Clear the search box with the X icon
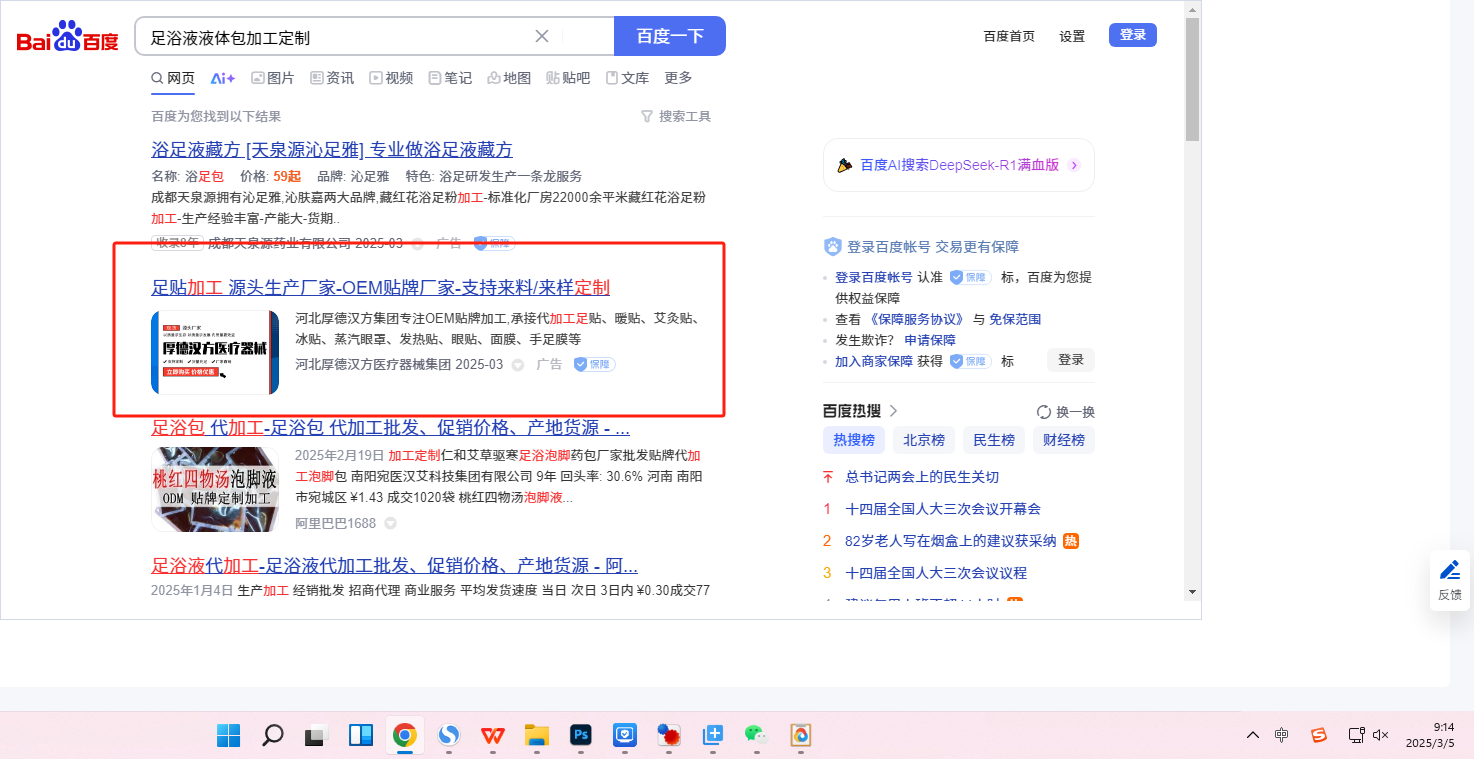 point(542,37)
